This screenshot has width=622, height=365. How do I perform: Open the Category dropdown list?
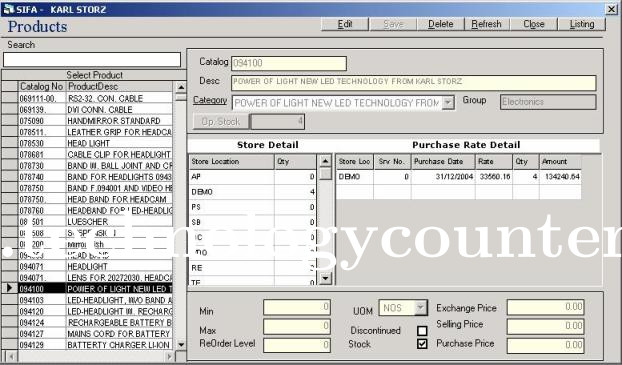click(x=448, y=102)
